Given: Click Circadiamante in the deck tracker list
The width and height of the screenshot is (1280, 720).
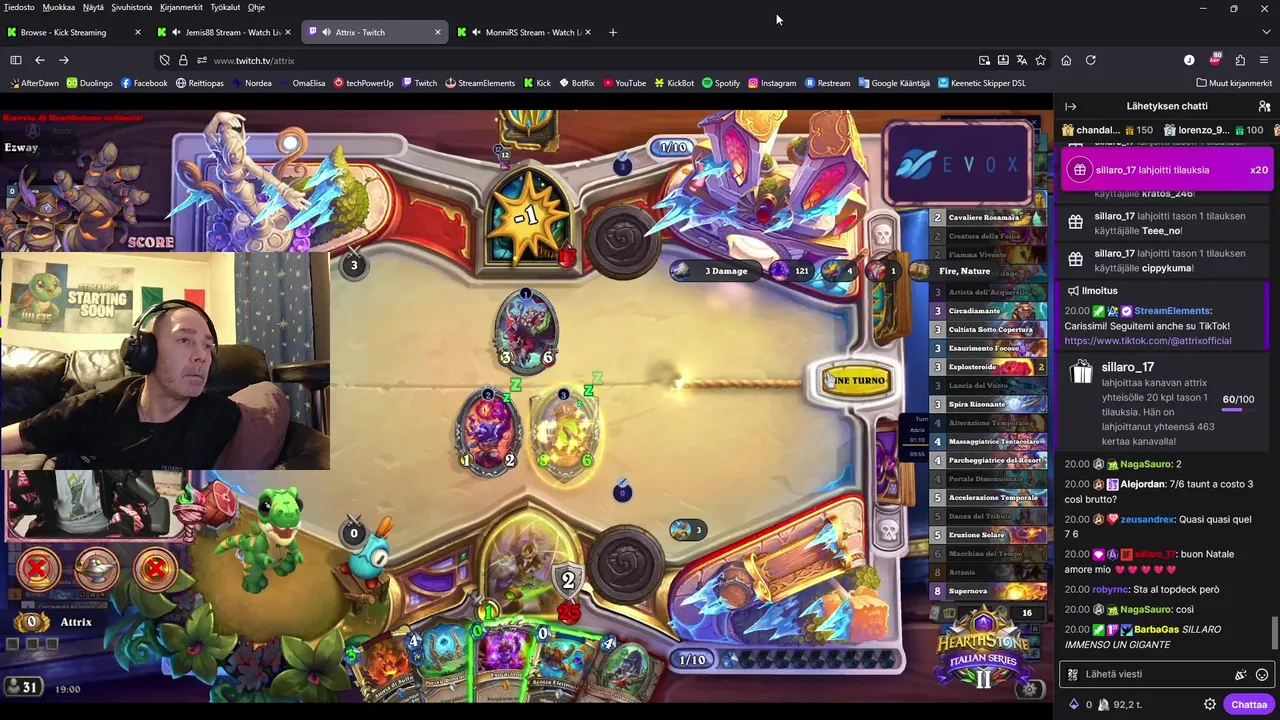Looking at the screenshot, I should 988,311.
